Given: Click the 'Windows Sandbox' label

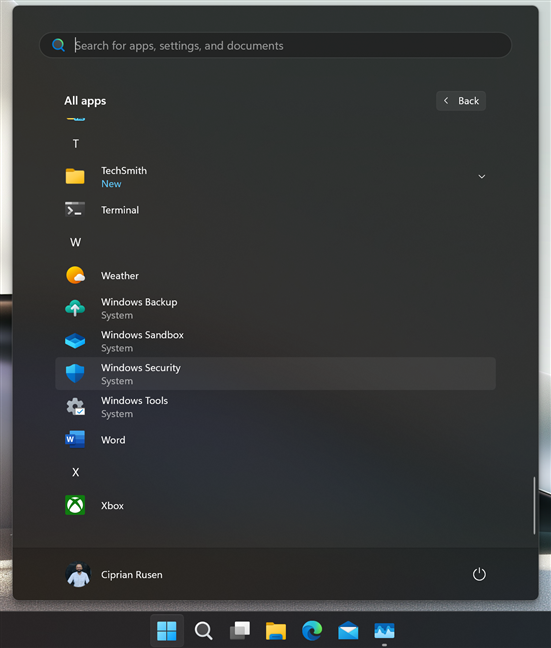Looking at the screenshot, I should coord(143,335).
